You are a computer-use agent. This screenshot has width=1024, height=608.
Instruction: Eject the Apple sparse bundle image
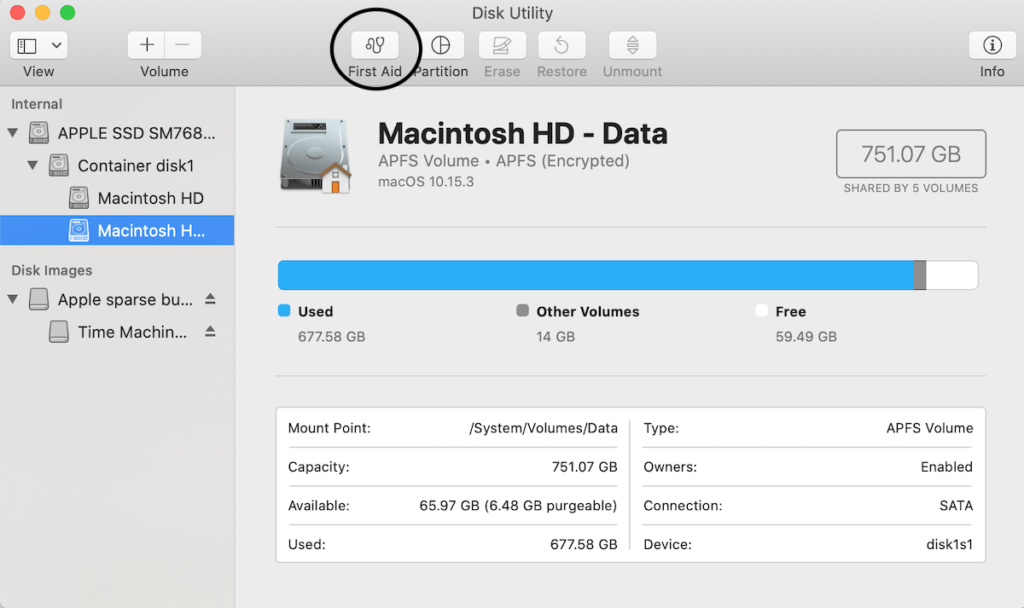click(x=210, y=299)
